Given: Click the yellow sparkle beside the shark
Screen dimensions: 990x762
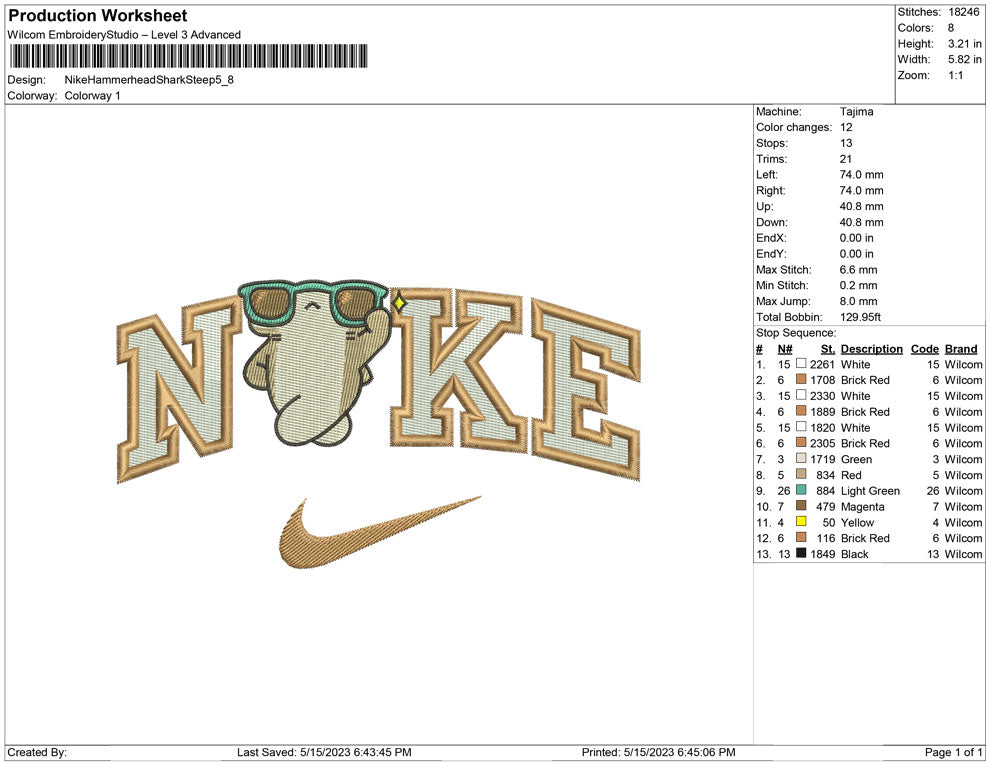Looking at the screenshot, I should (x=399, y=303).
